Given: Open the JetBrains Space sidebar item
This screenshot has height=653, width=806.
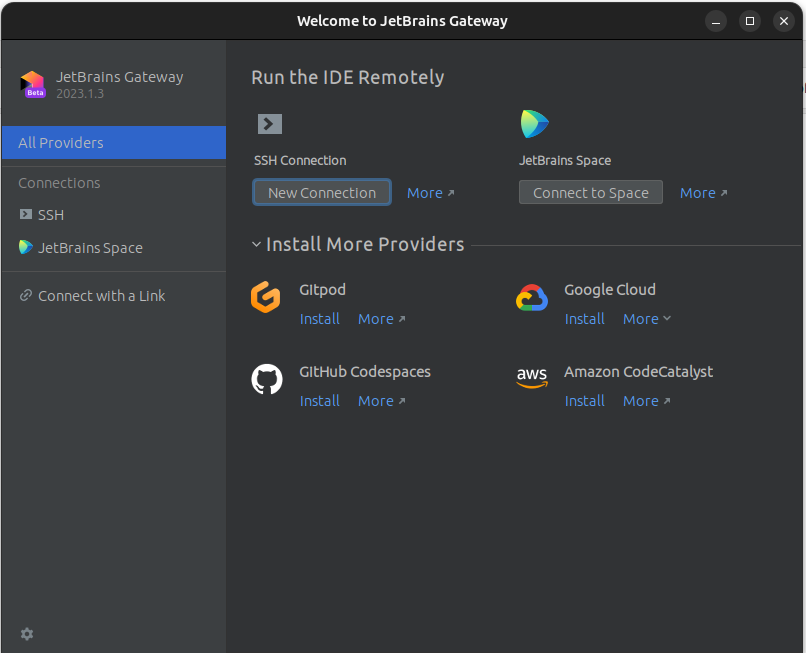Looking at the screenshot, I should point(114,248).
